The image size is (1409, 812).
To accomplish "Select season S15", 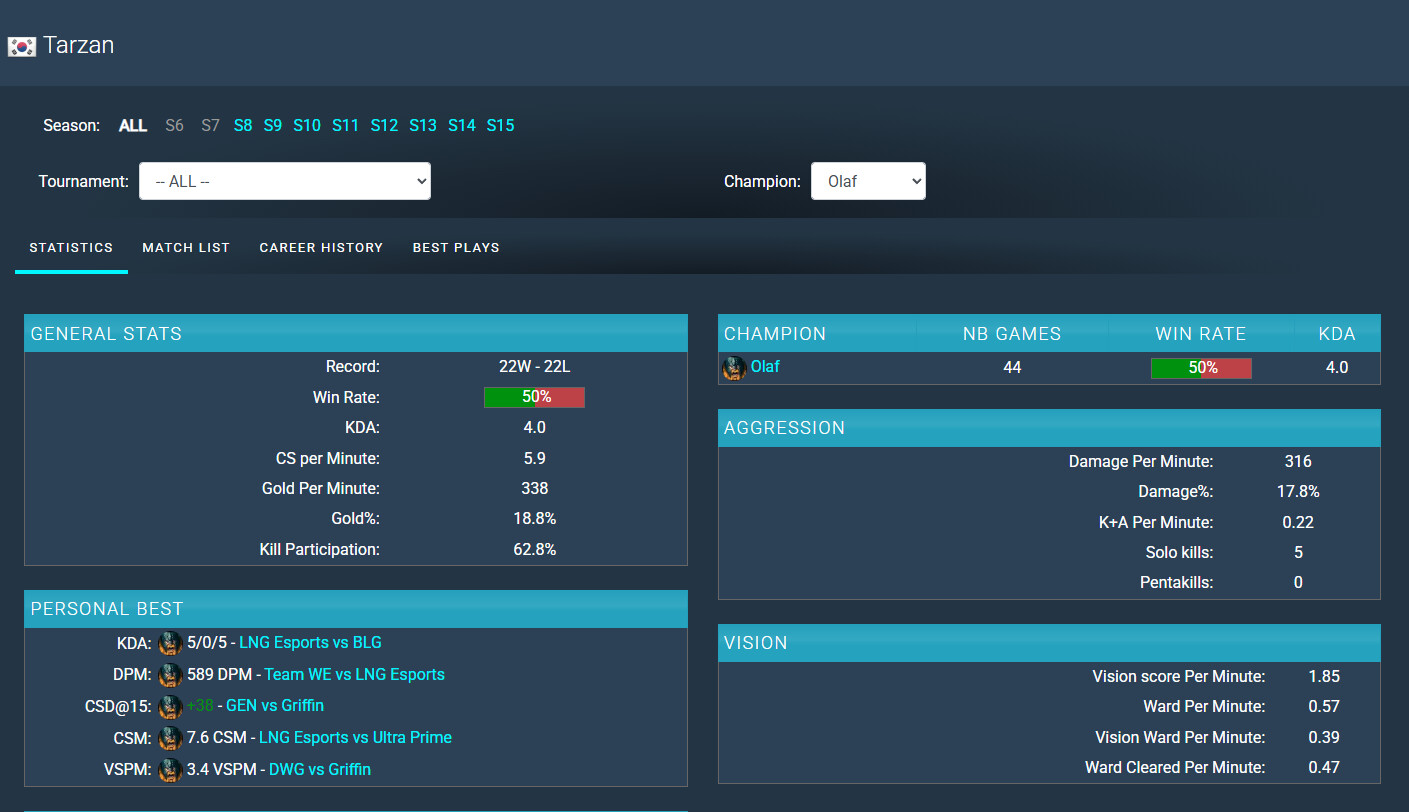I will [x=501, y=125].
